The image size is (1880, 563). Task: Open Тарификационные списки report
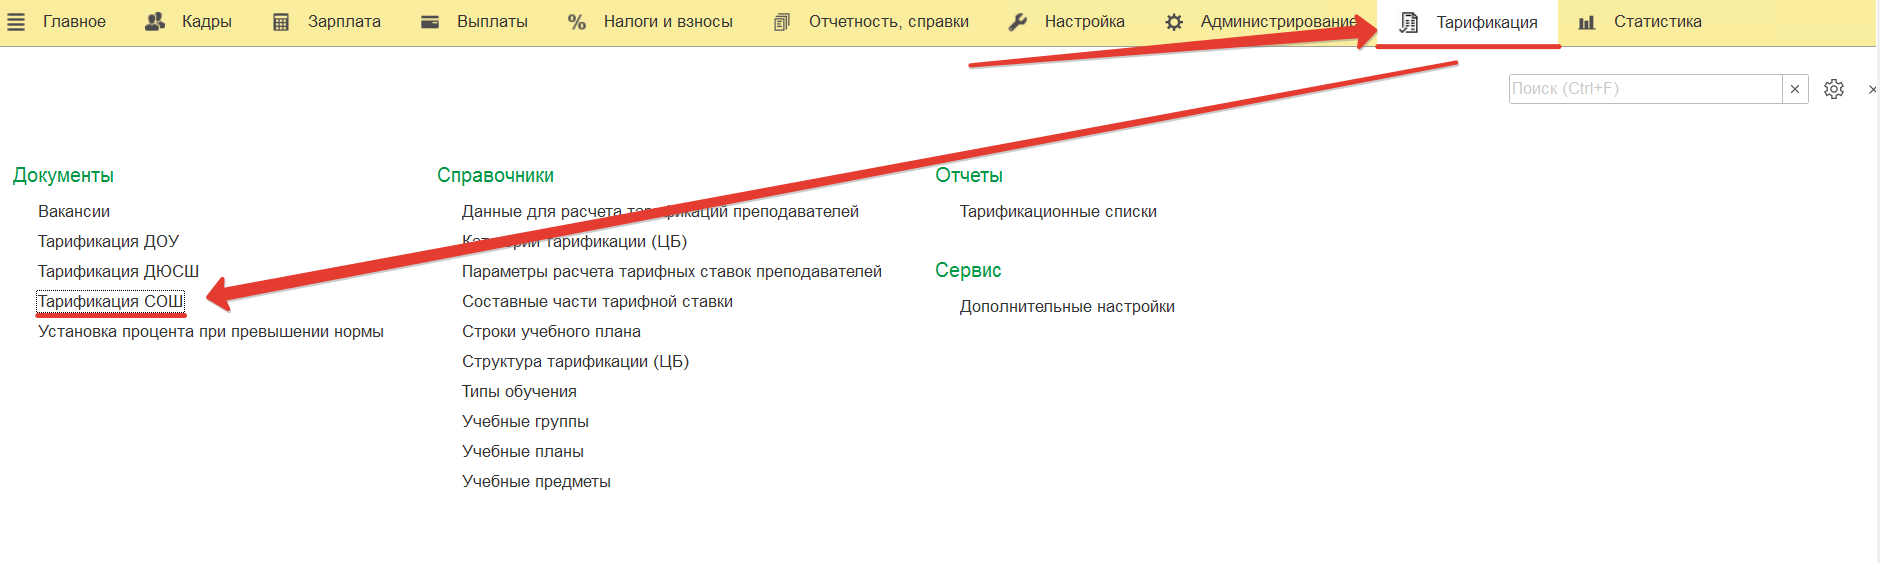pos(1058,211)
